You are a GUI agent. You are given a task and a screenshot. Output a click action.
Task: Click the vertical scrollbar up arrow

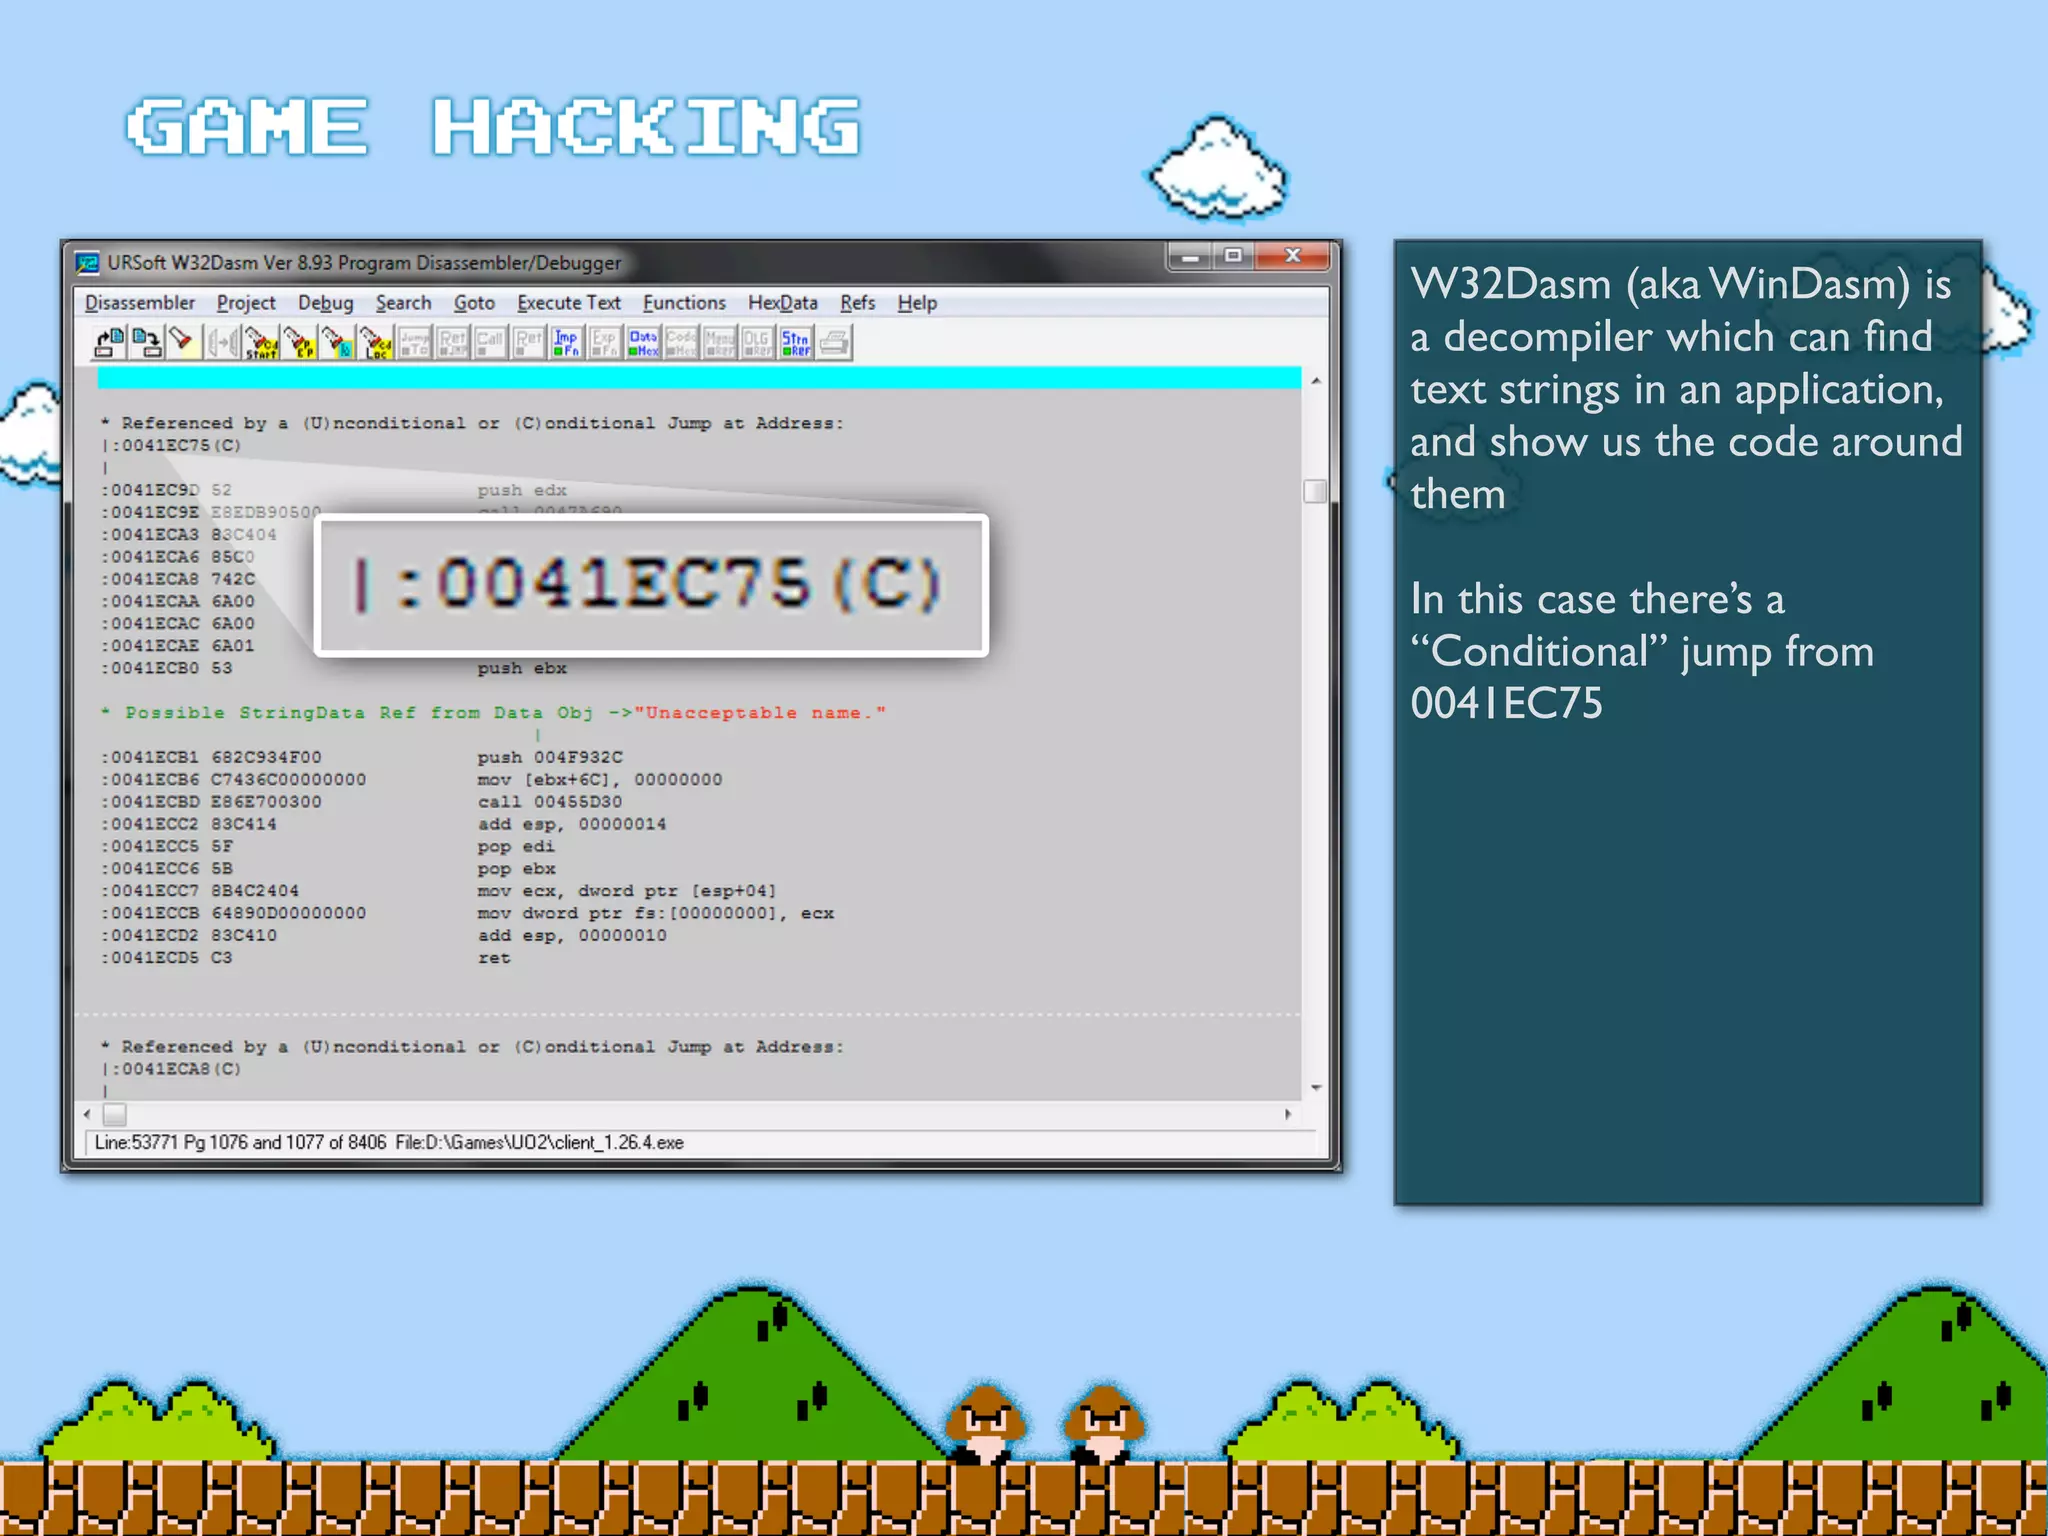click(1316, 381)
